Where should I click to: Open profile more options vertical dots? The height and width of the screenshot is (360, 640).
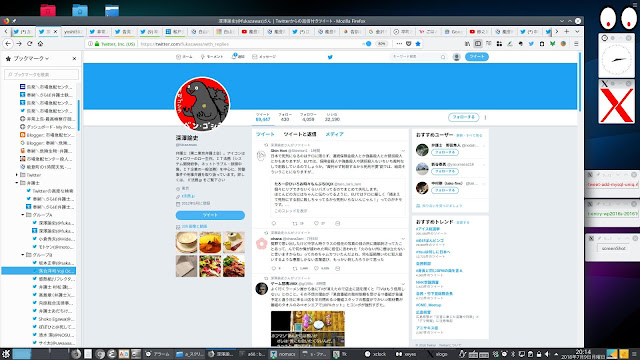click(x=485, y=118)
